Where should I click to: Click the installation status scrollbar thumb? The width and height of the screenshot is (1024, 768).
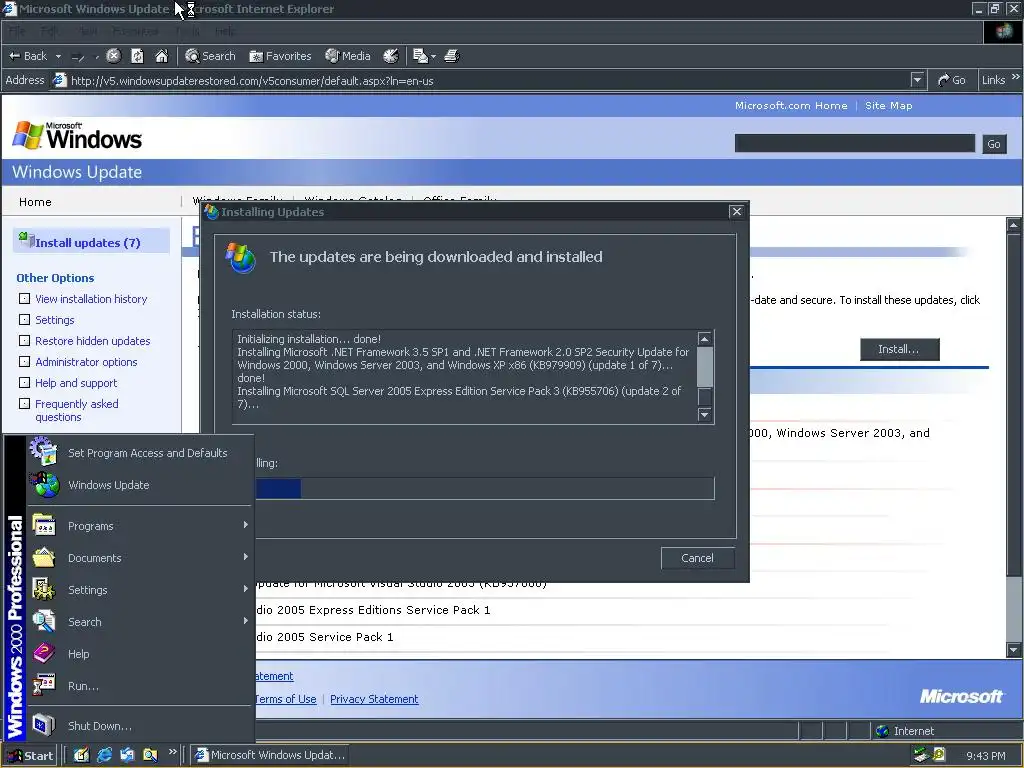[x=704, y=366]
